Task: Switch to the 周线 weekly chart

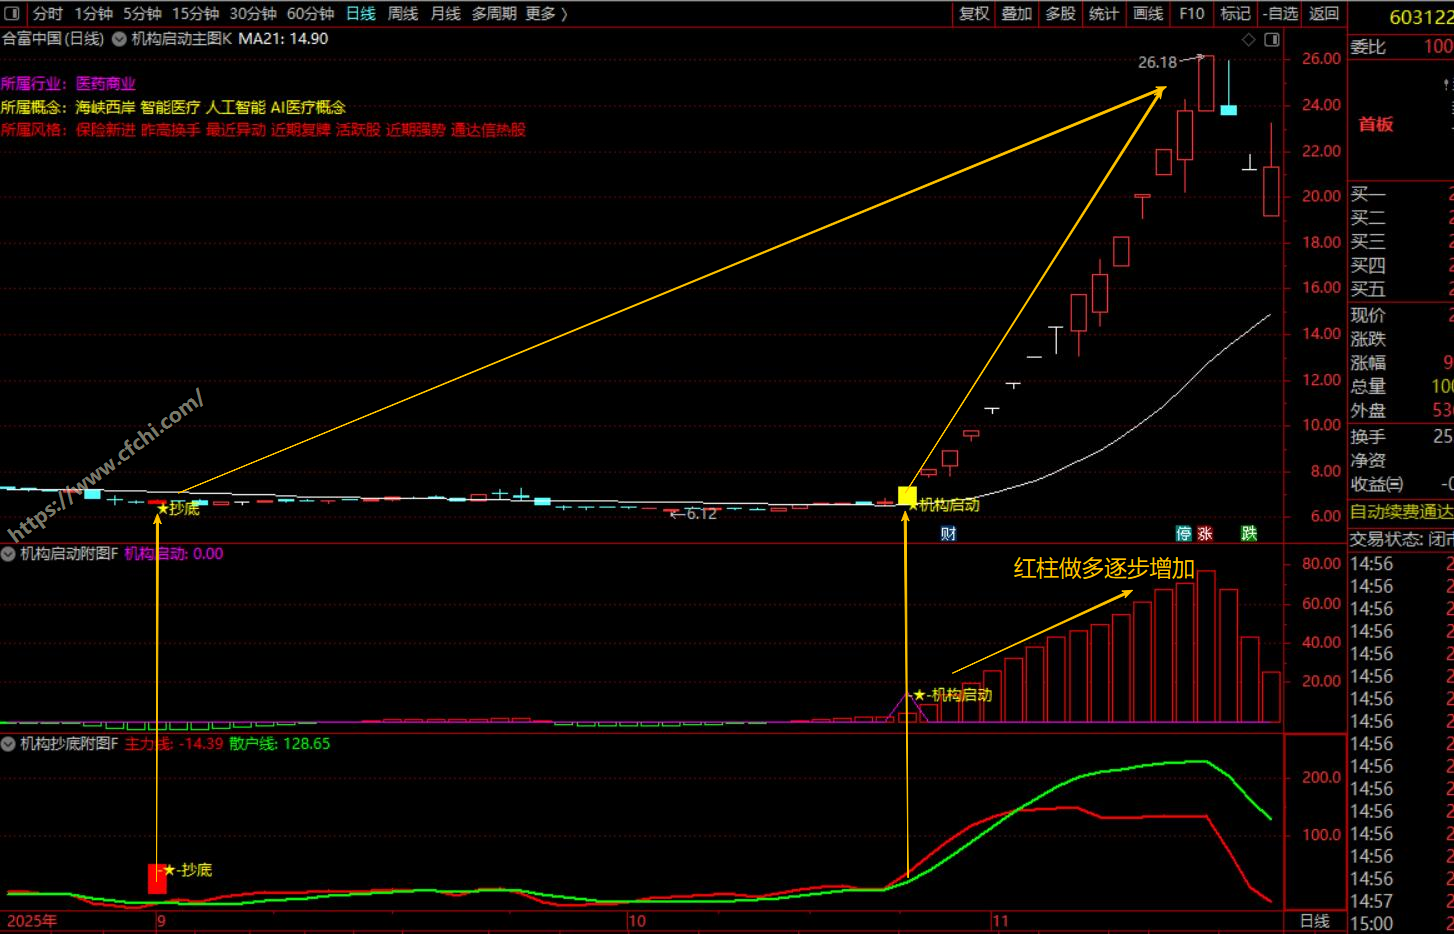Action: pyautogui.click(x=403, y=13)
